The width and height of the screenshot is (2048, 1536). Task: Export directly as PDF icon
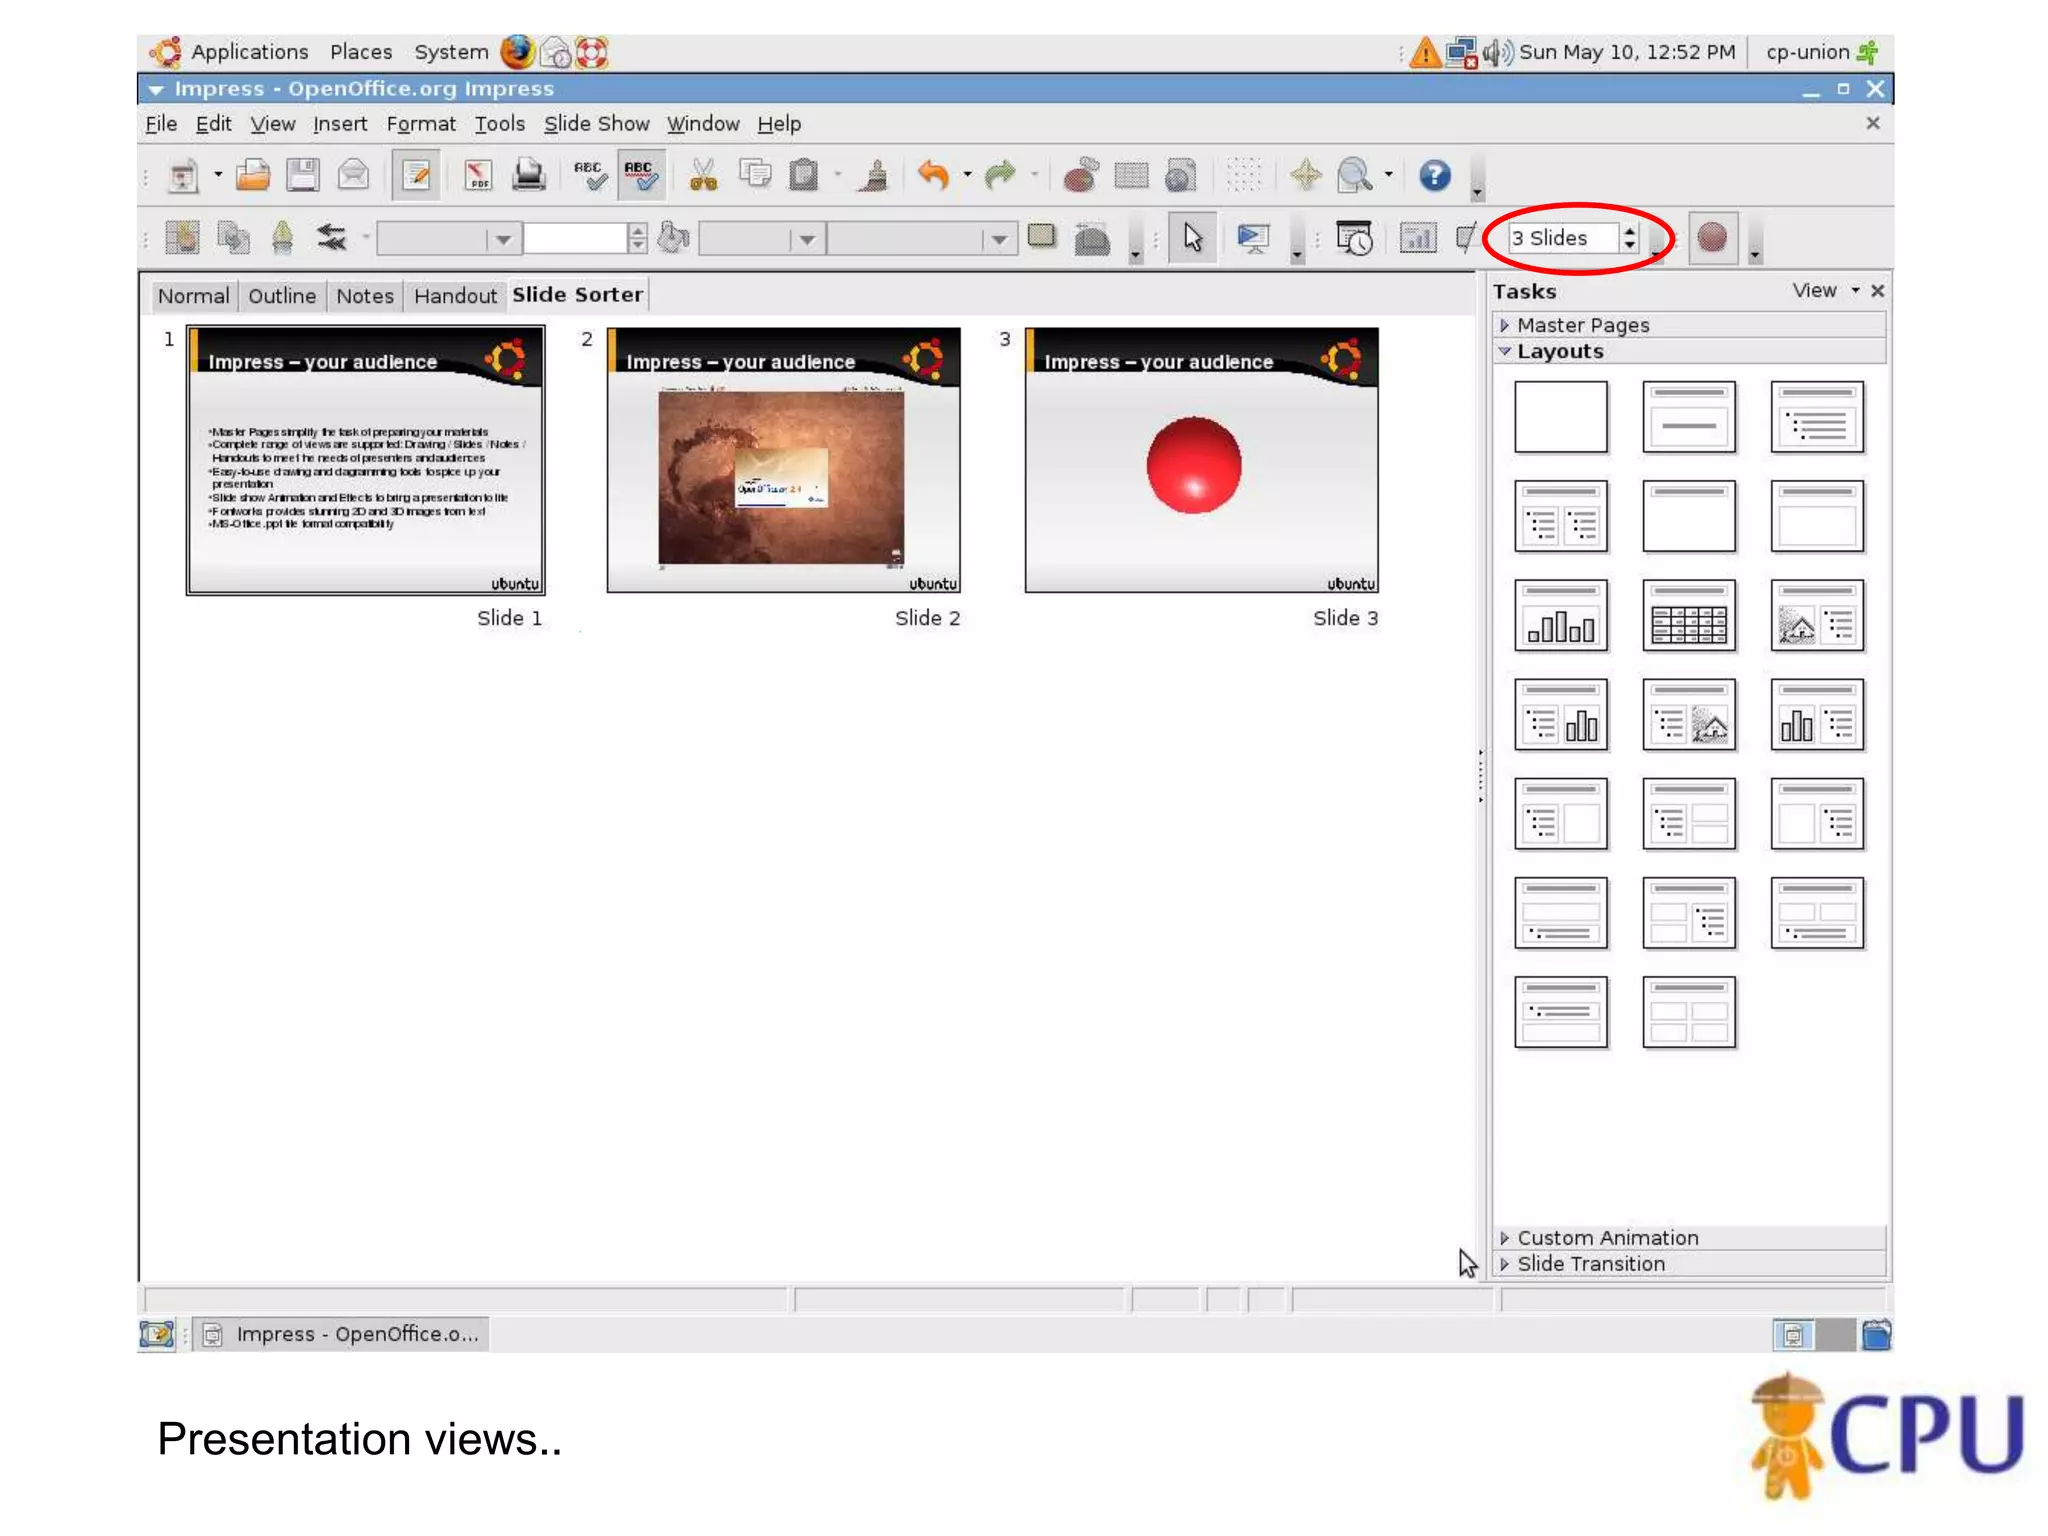pos(478,176)
